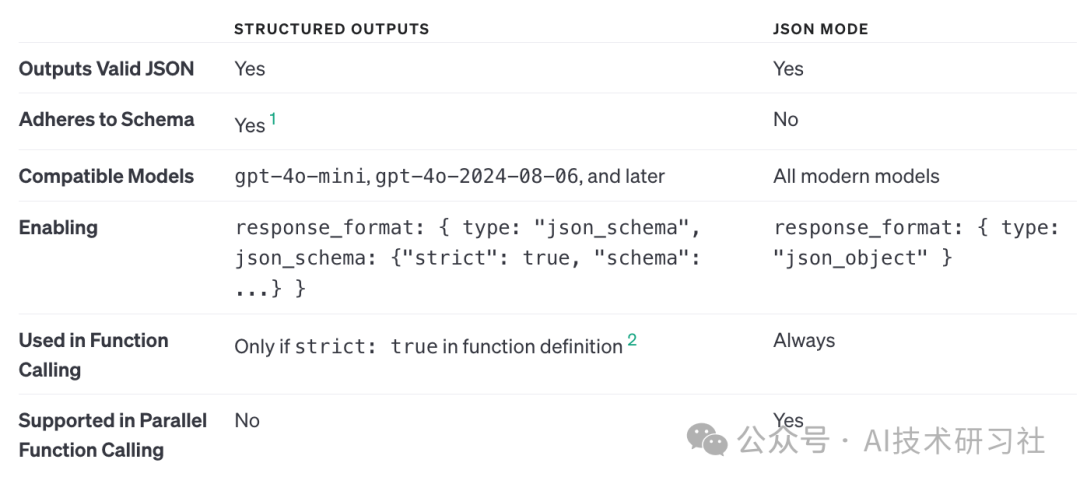Screen dimensions: 1080x484
Task: Select the Adheres to Schema row label
Action: 106,119
